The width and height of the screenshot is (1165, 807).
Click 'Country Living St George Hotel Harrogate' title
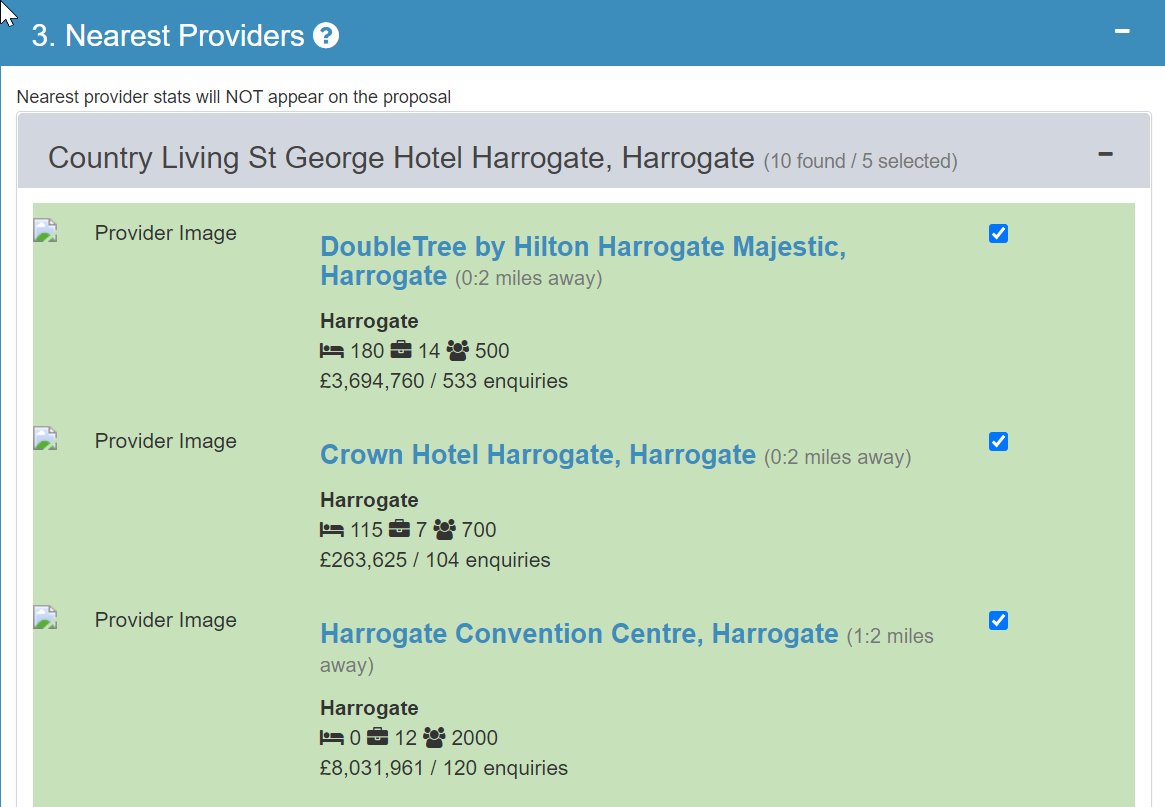[x=401, y=158]
